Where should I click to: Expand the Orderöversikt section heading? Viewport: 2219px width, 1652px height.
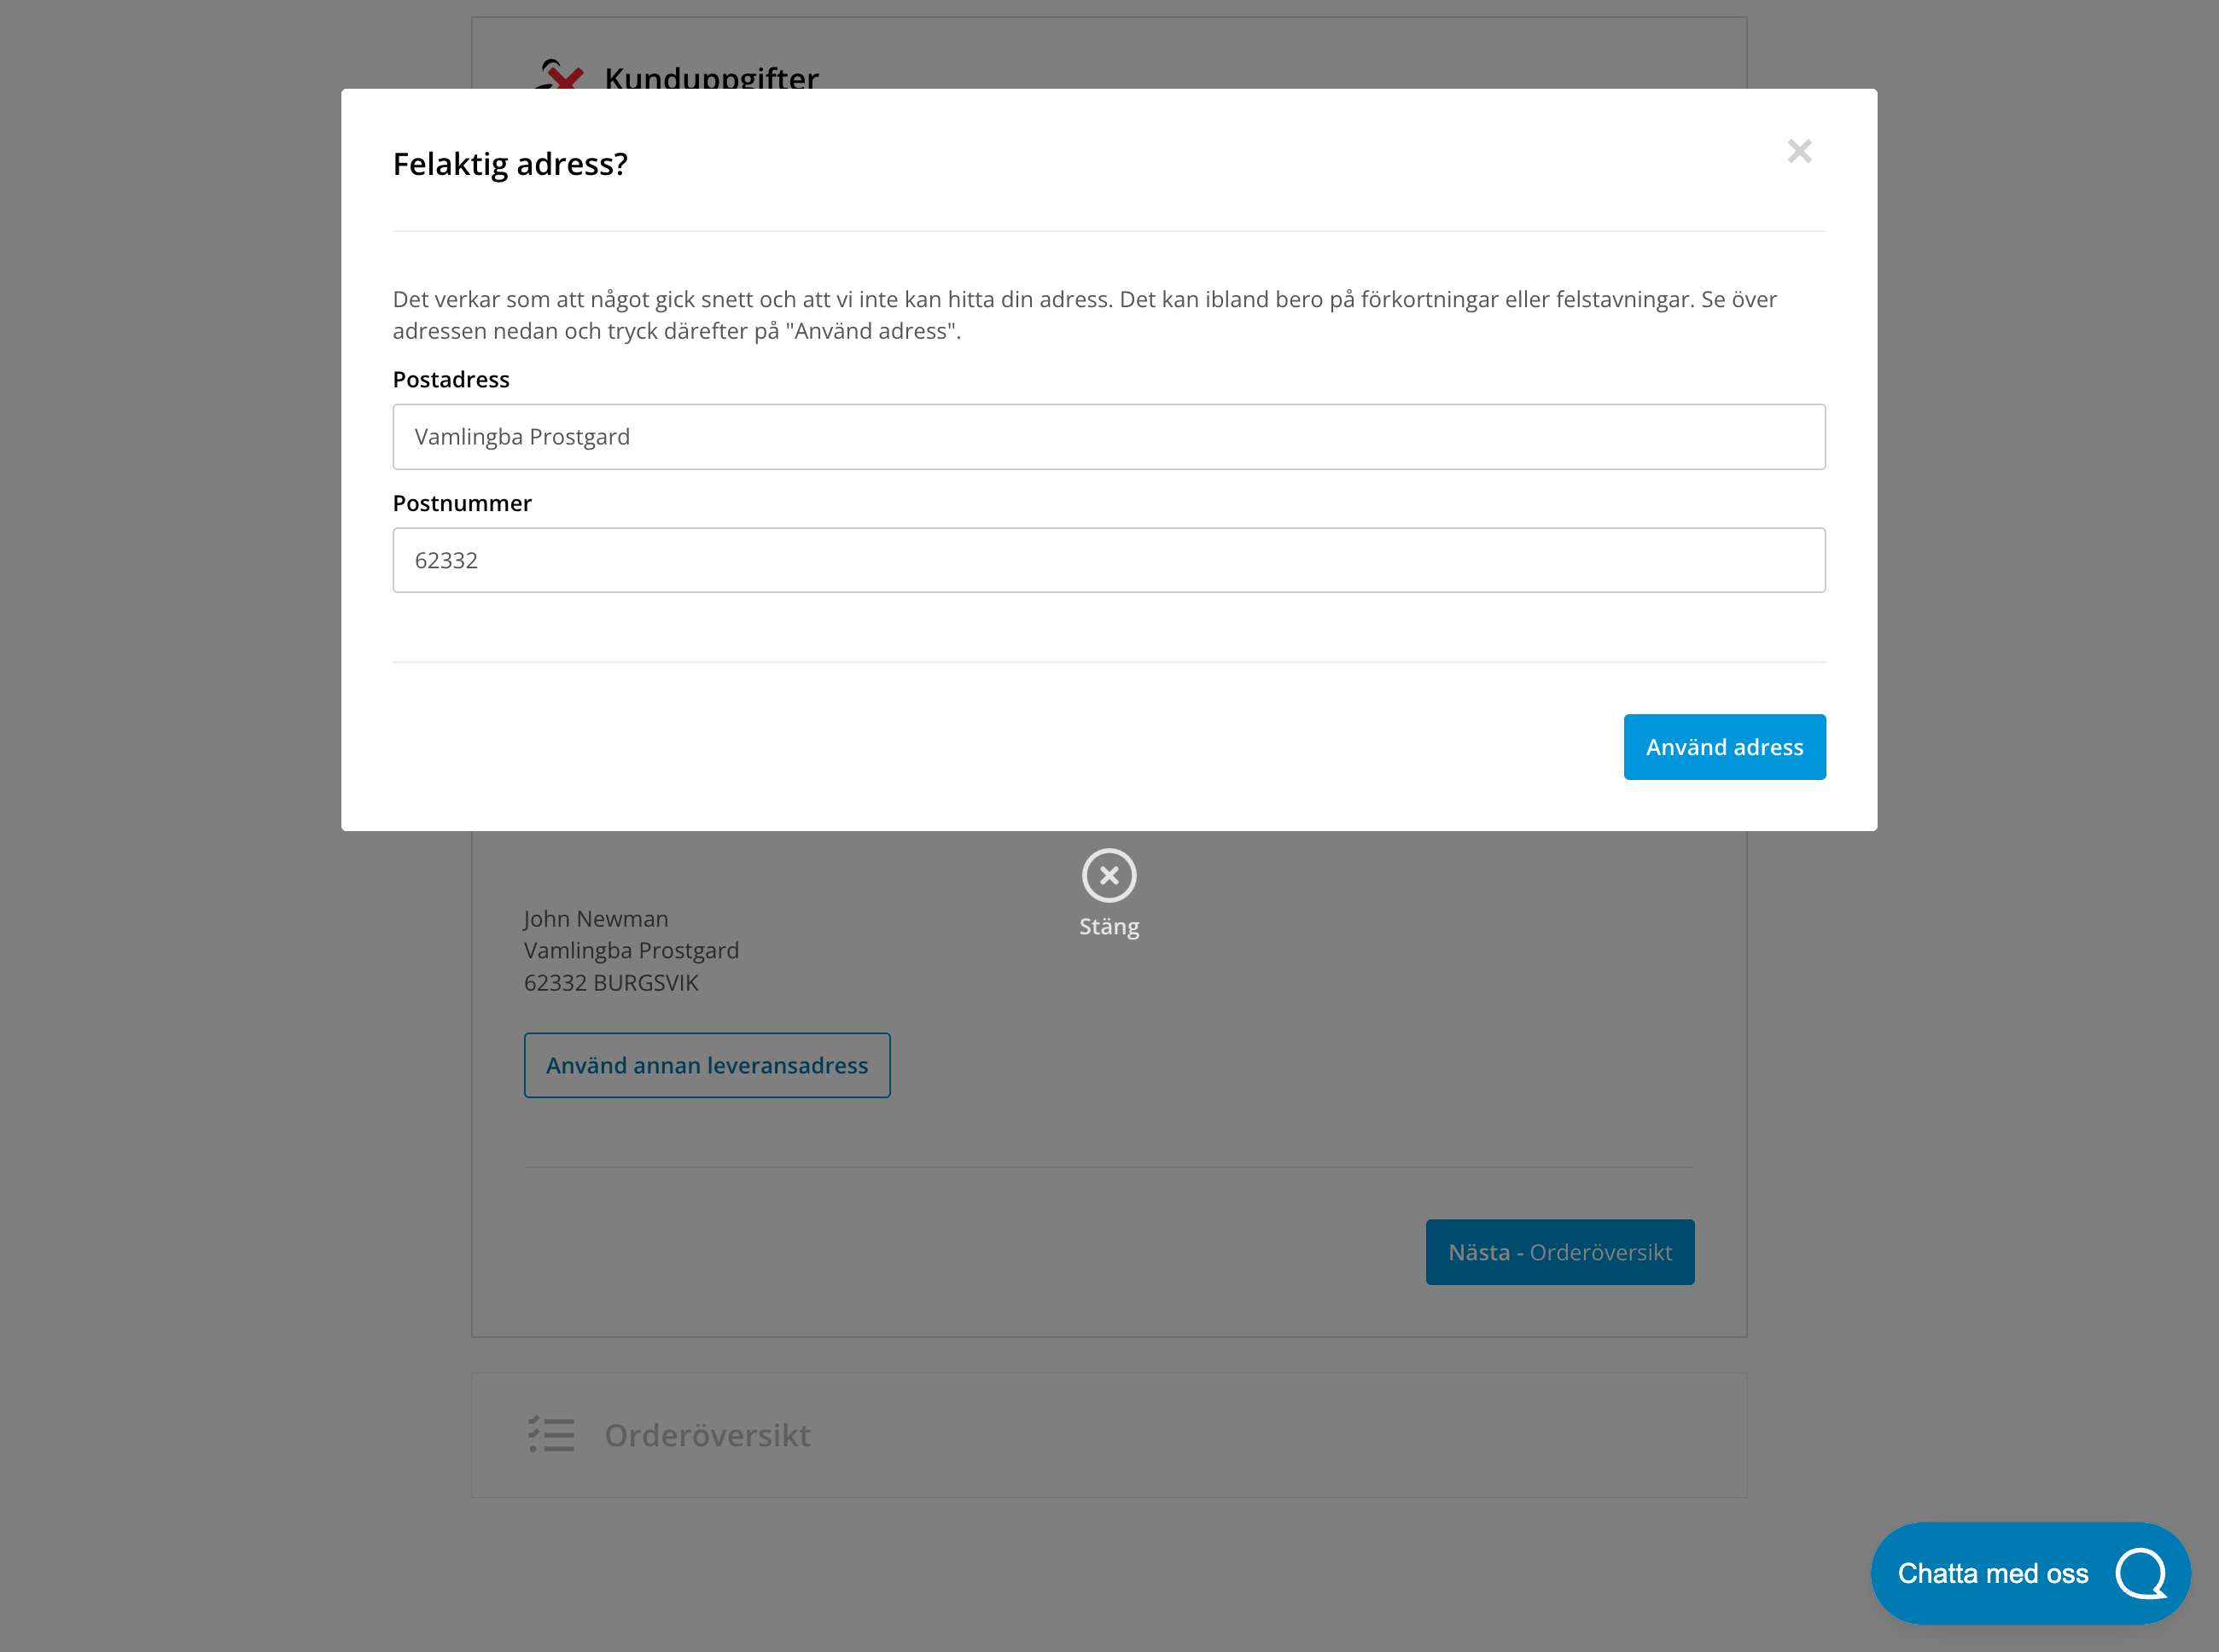pos(707,1435)
